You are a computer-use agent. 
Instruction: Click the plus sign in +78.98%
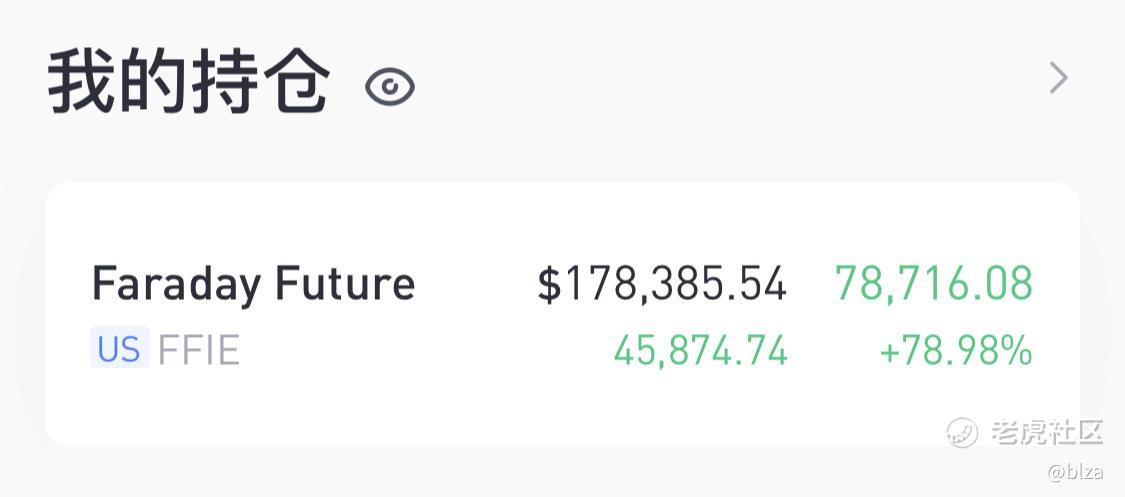click(x=890, y=352)
